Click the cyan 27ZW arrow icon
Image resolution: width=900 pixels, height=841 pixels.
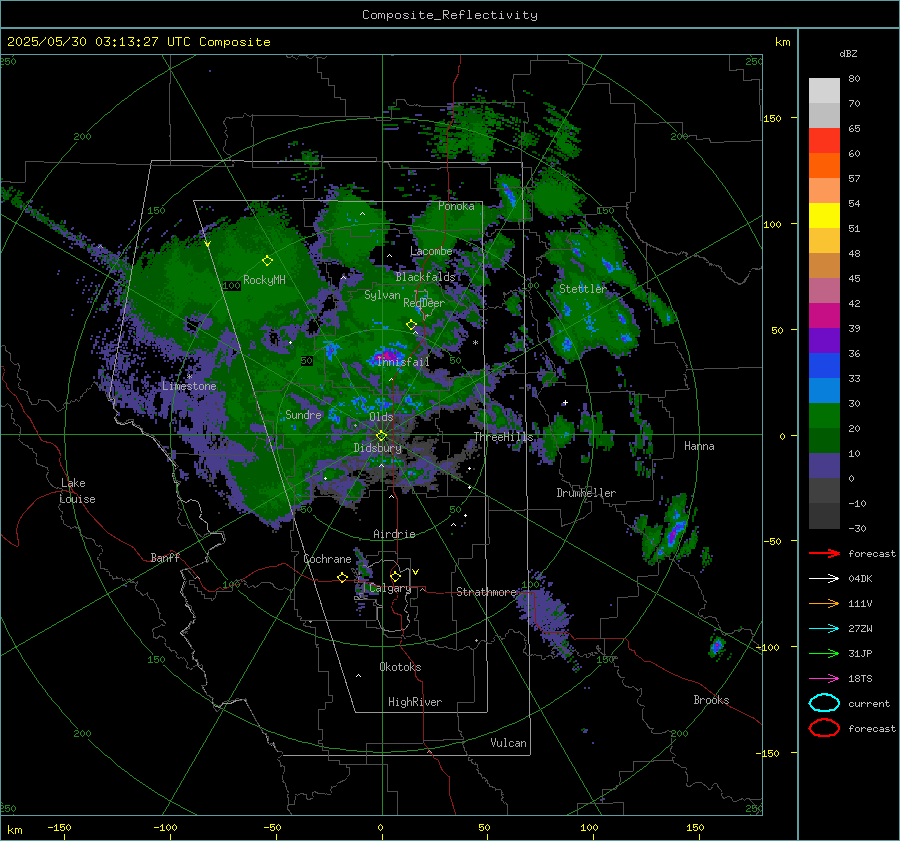click(x=824, y=629)
